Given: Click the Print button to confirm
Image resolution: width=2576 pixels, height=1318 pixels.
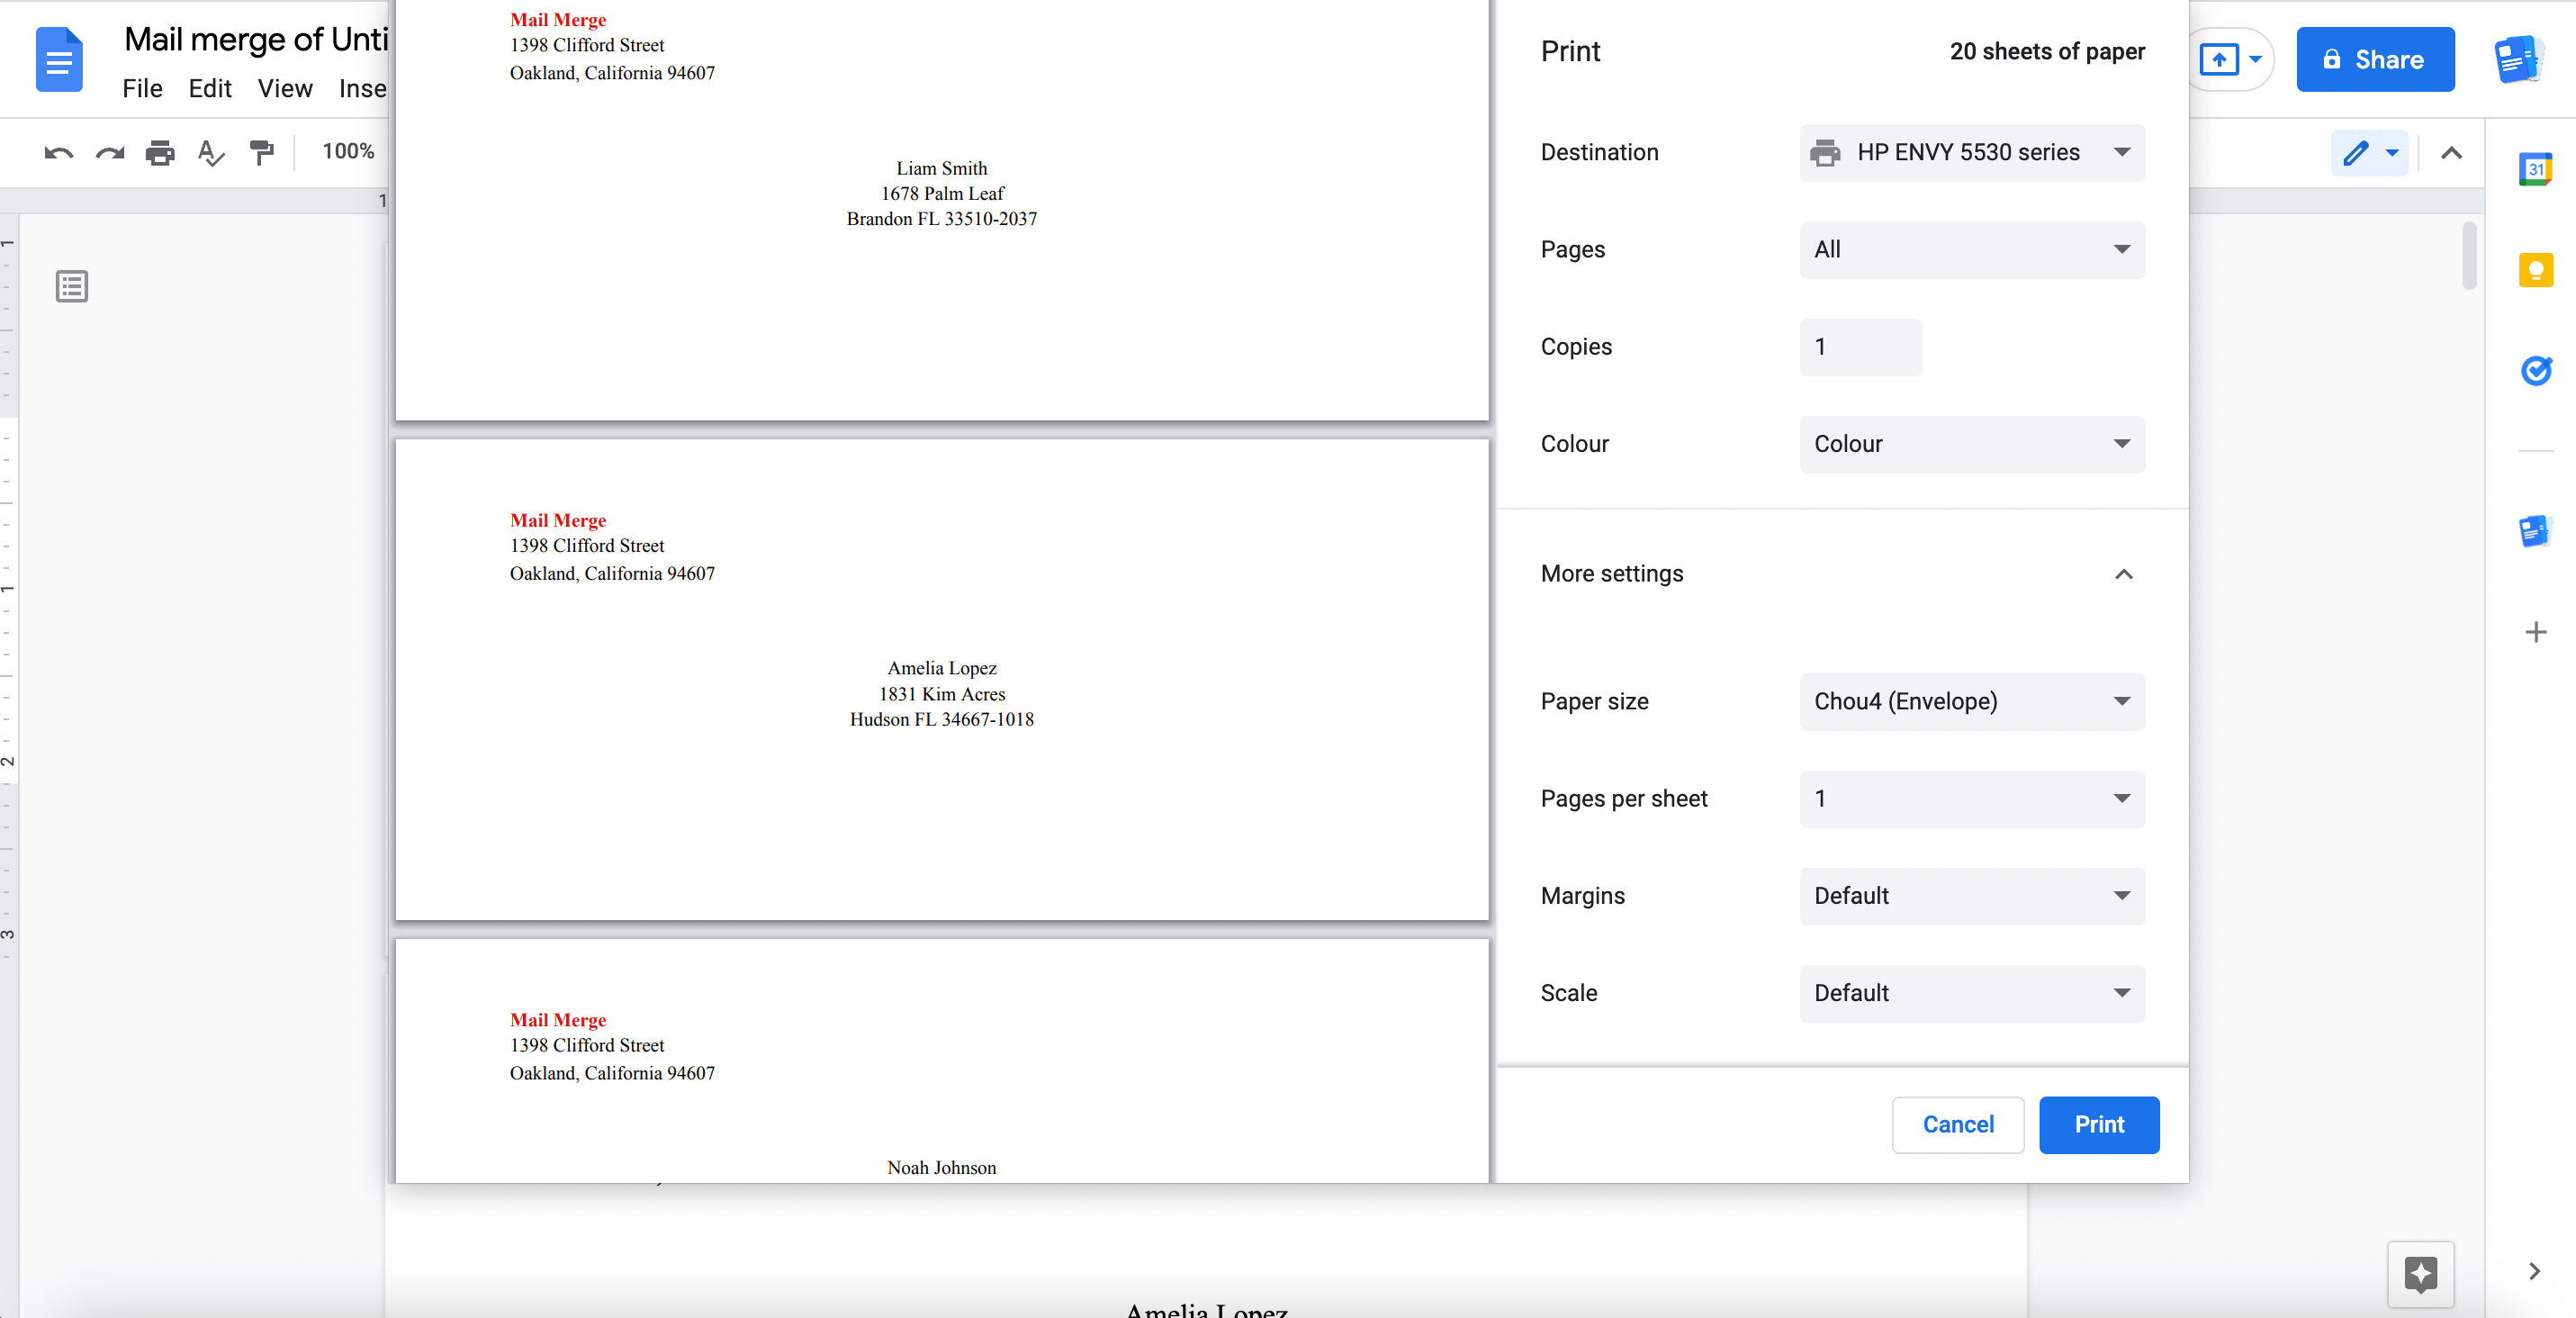Looking at the screenshot, I should tap(2101, 1124).
